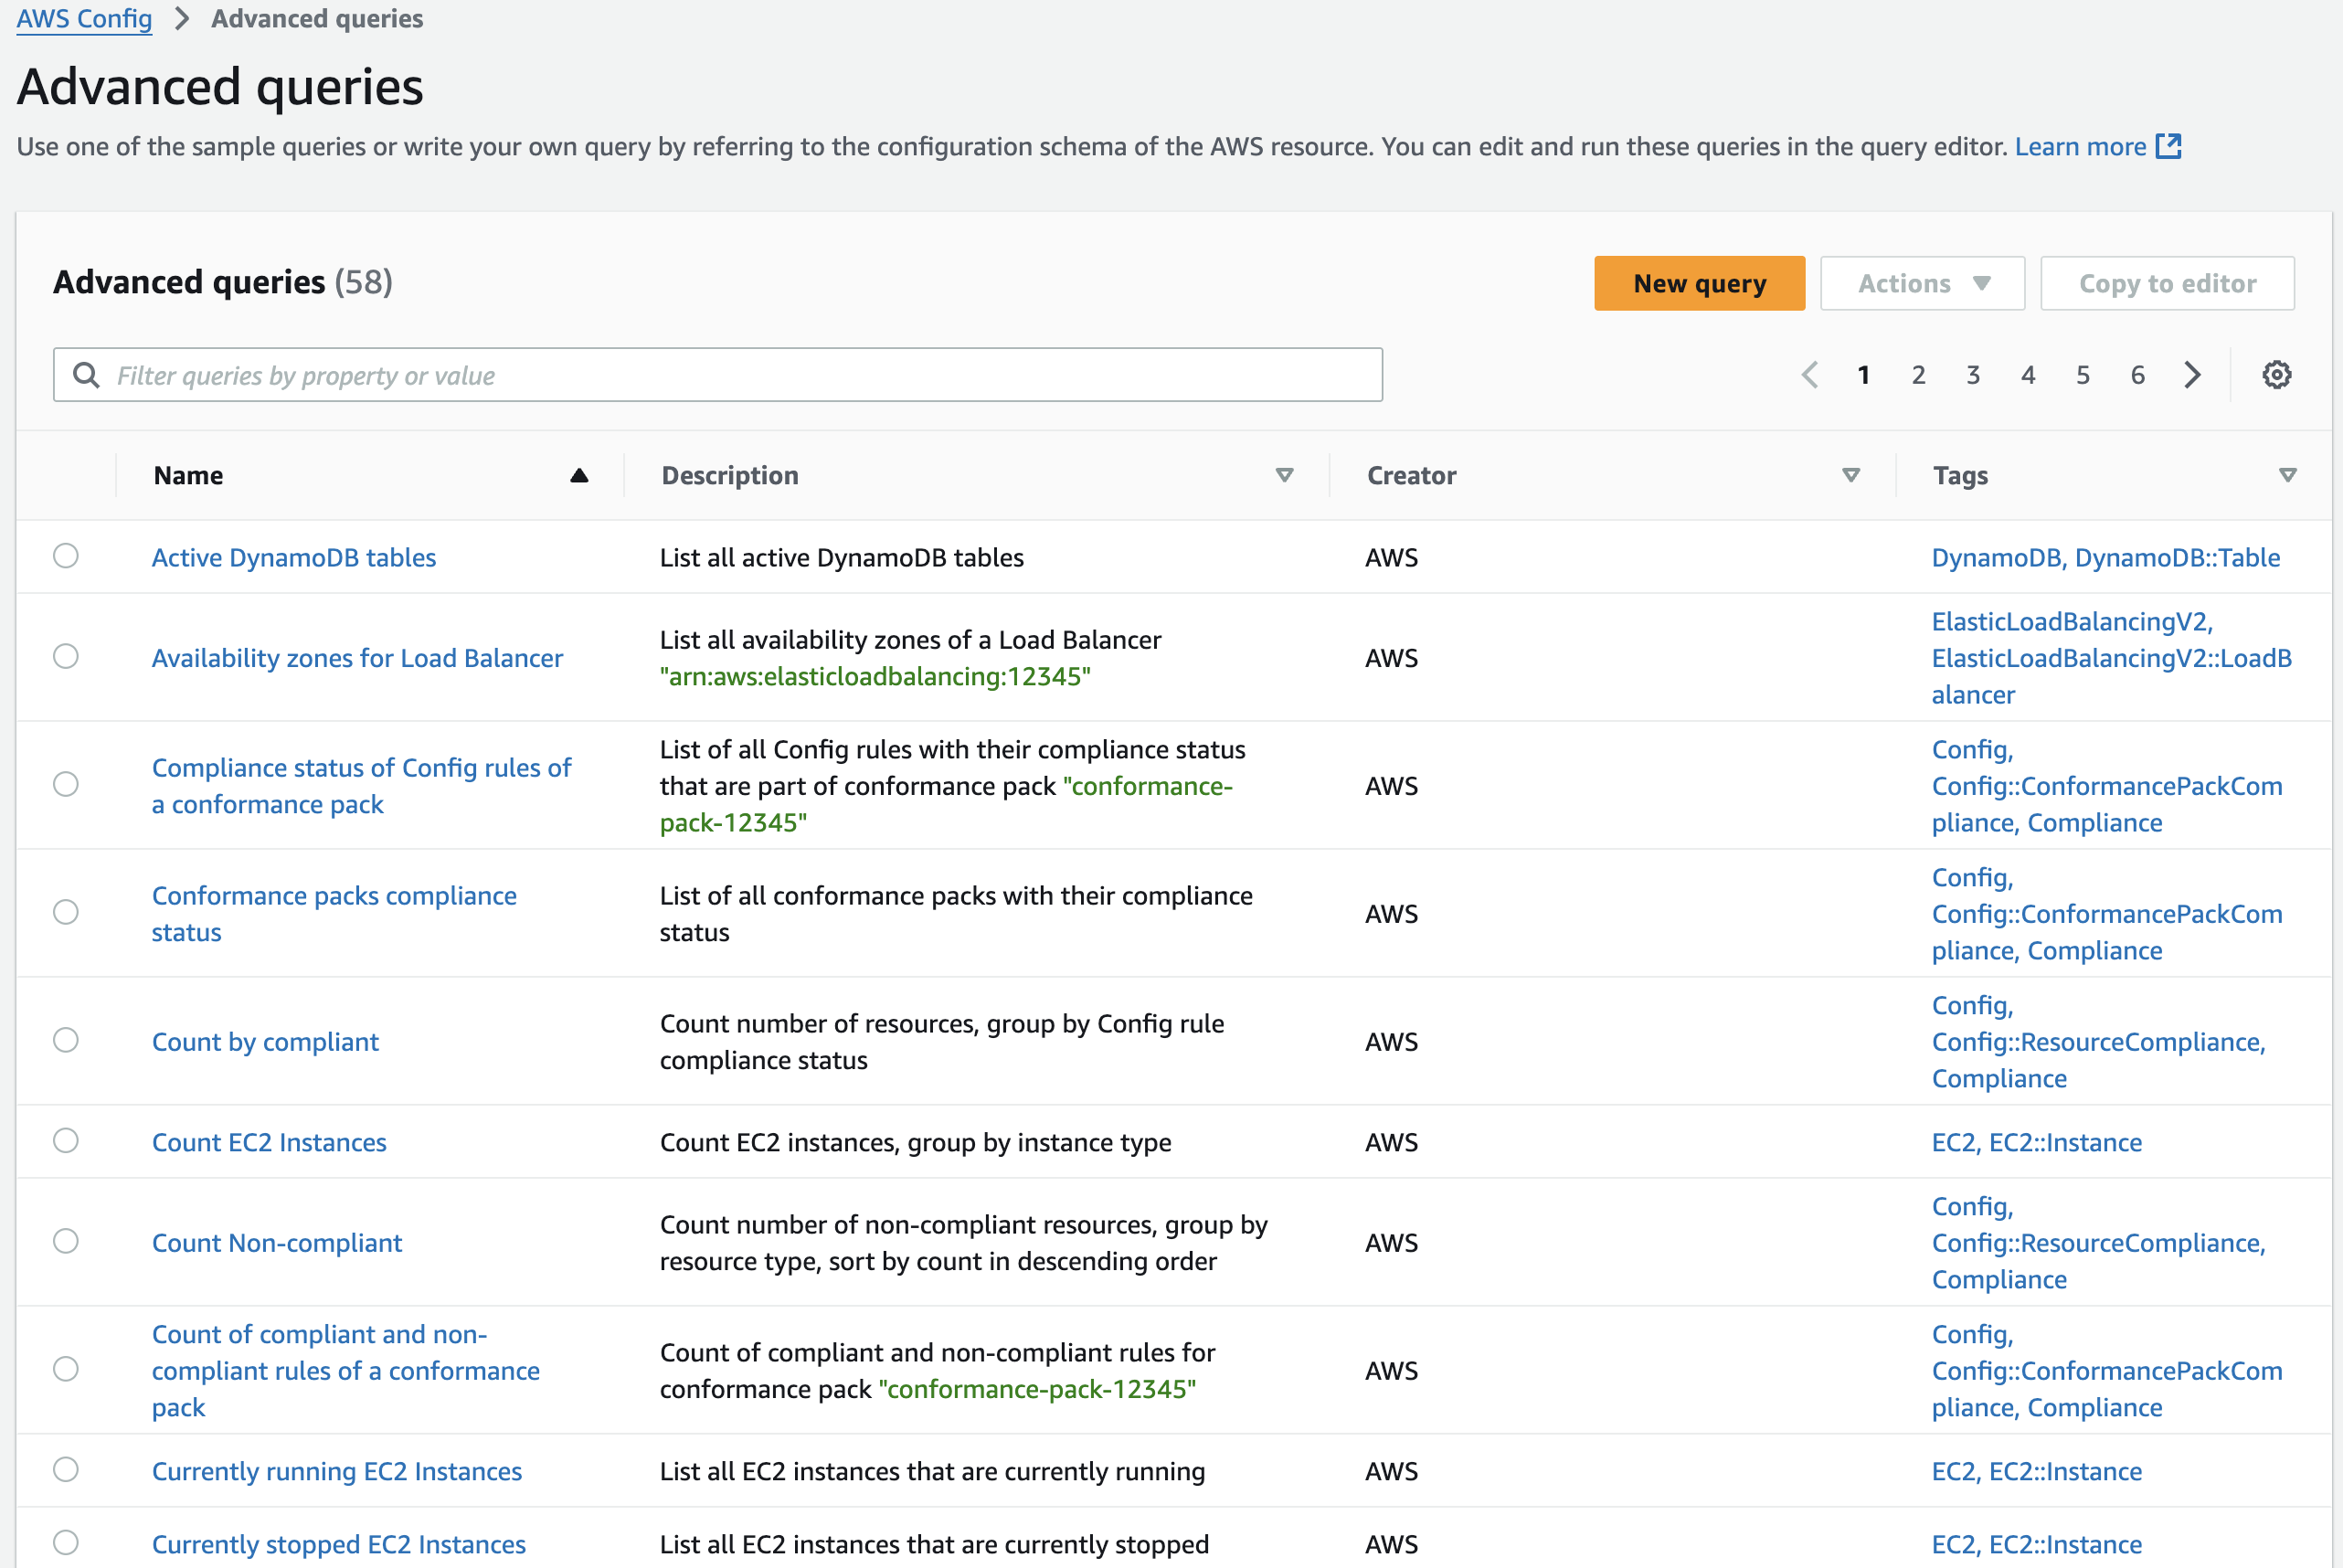
Task: Select Count EC2 Instances radio button
Action: click(66, 1141)
